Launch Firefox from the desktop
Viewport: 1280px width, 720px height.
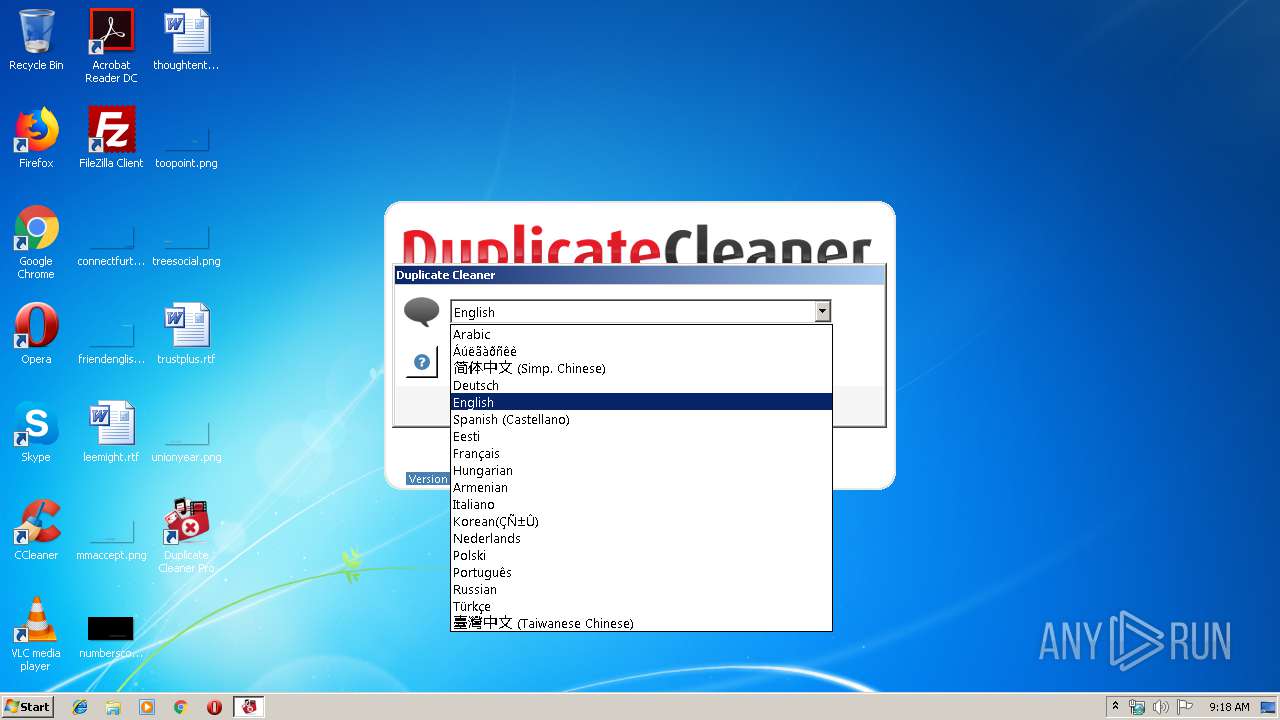click(x=36, y=138)
